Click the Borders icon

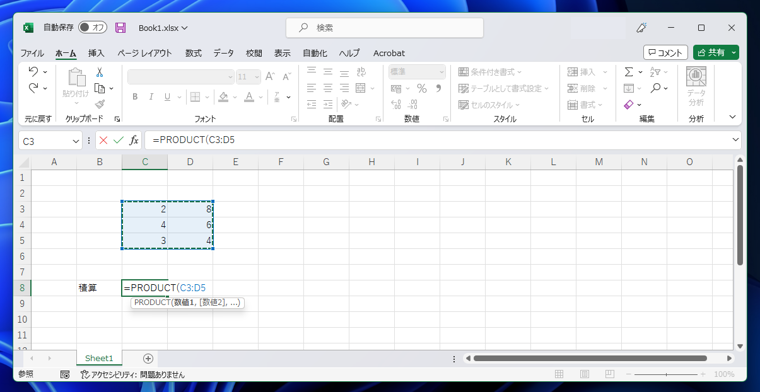pyautogui.click(x=194, y=97)
